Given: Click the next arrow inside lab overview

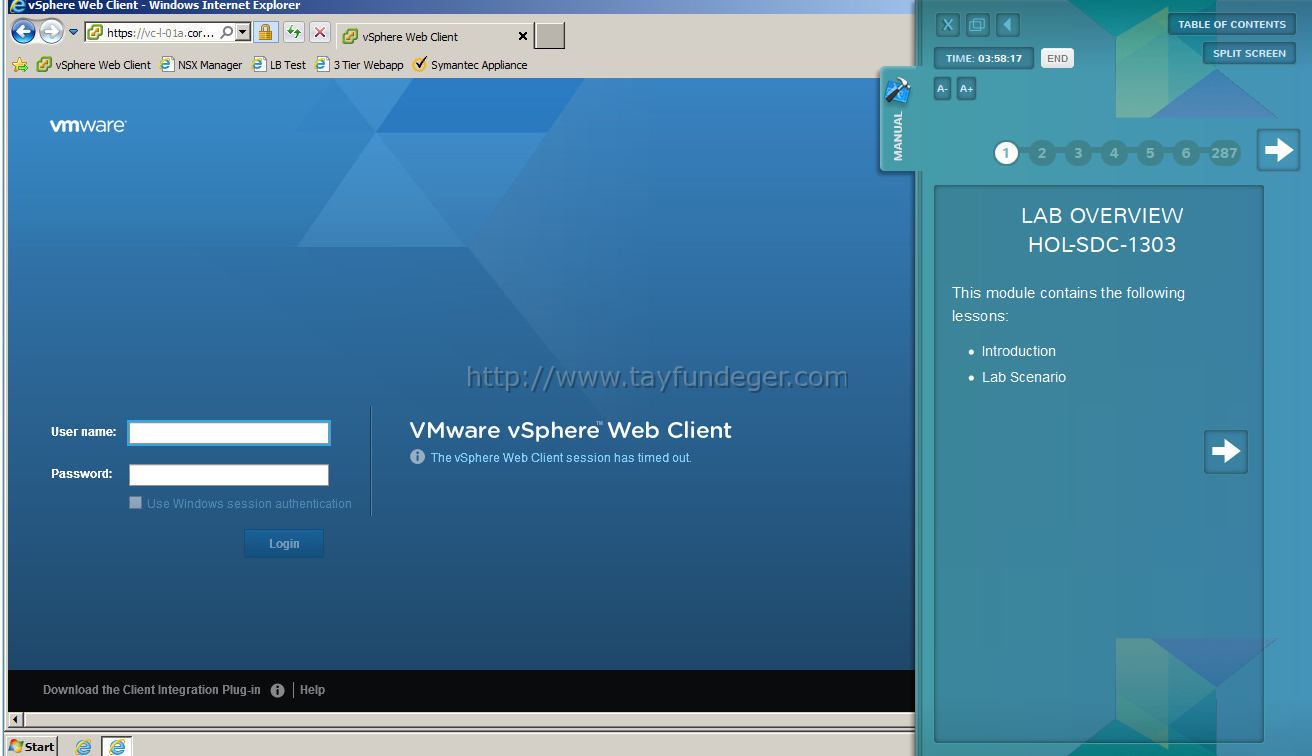Looking at the screenshot, I should pos(1226,452).
